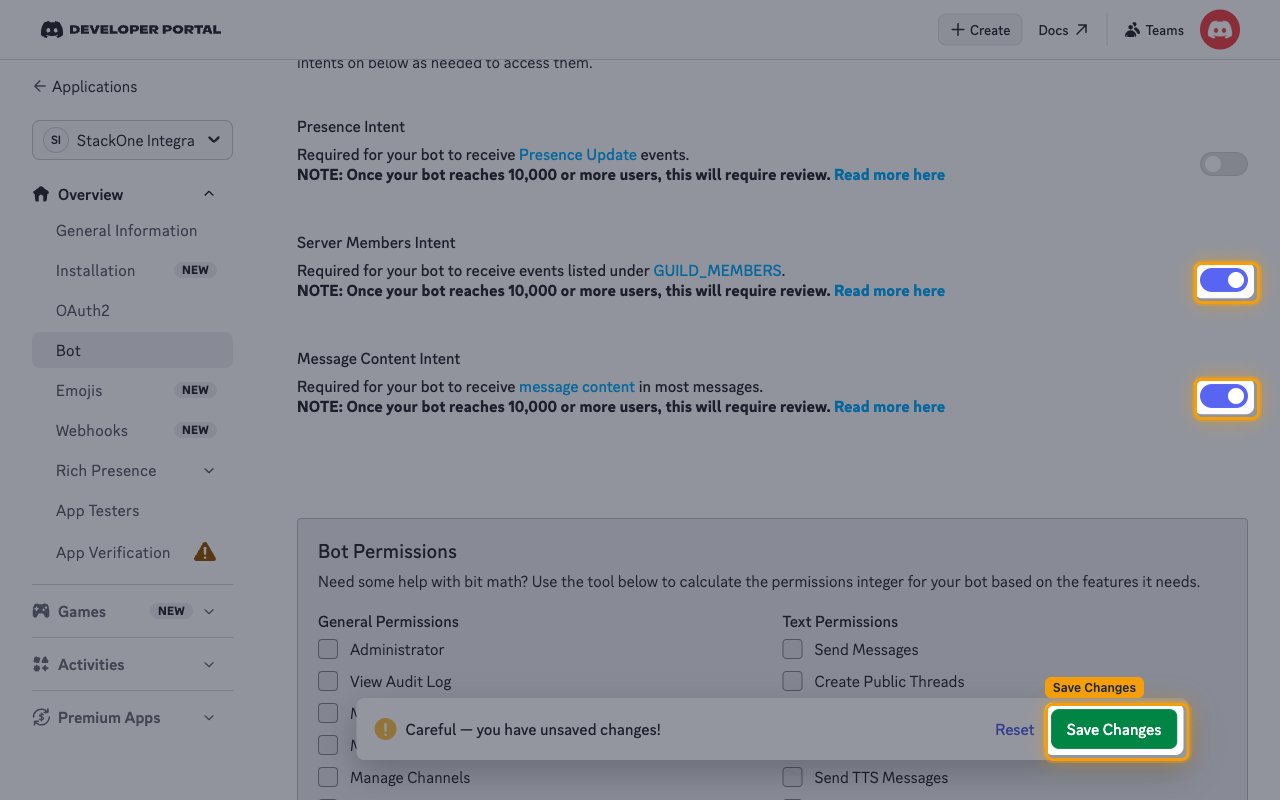Follow the GUILD_MEMBERS link
The width and height of the screenshot is (1280, 800).
coord(717,270)
